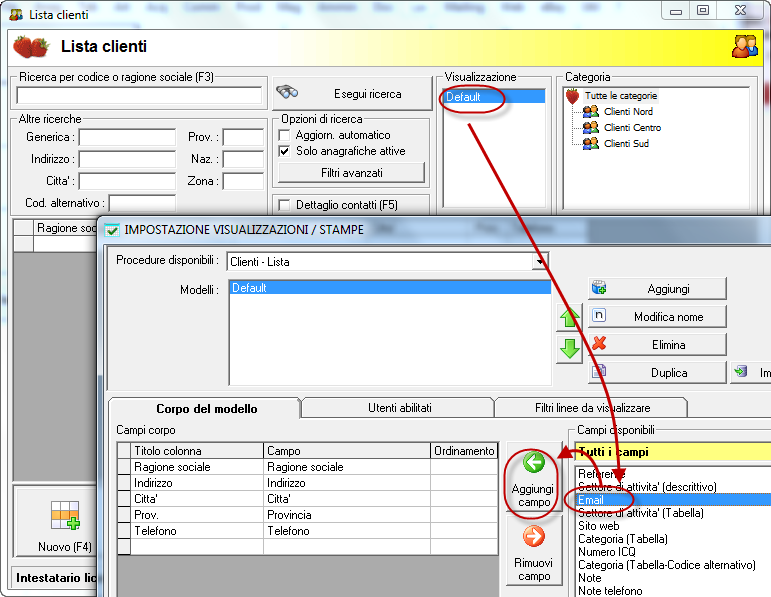The width and height of the screenshot is (771, 597).
Task: Select Tutte le categorie tree node
Action: 621,96
